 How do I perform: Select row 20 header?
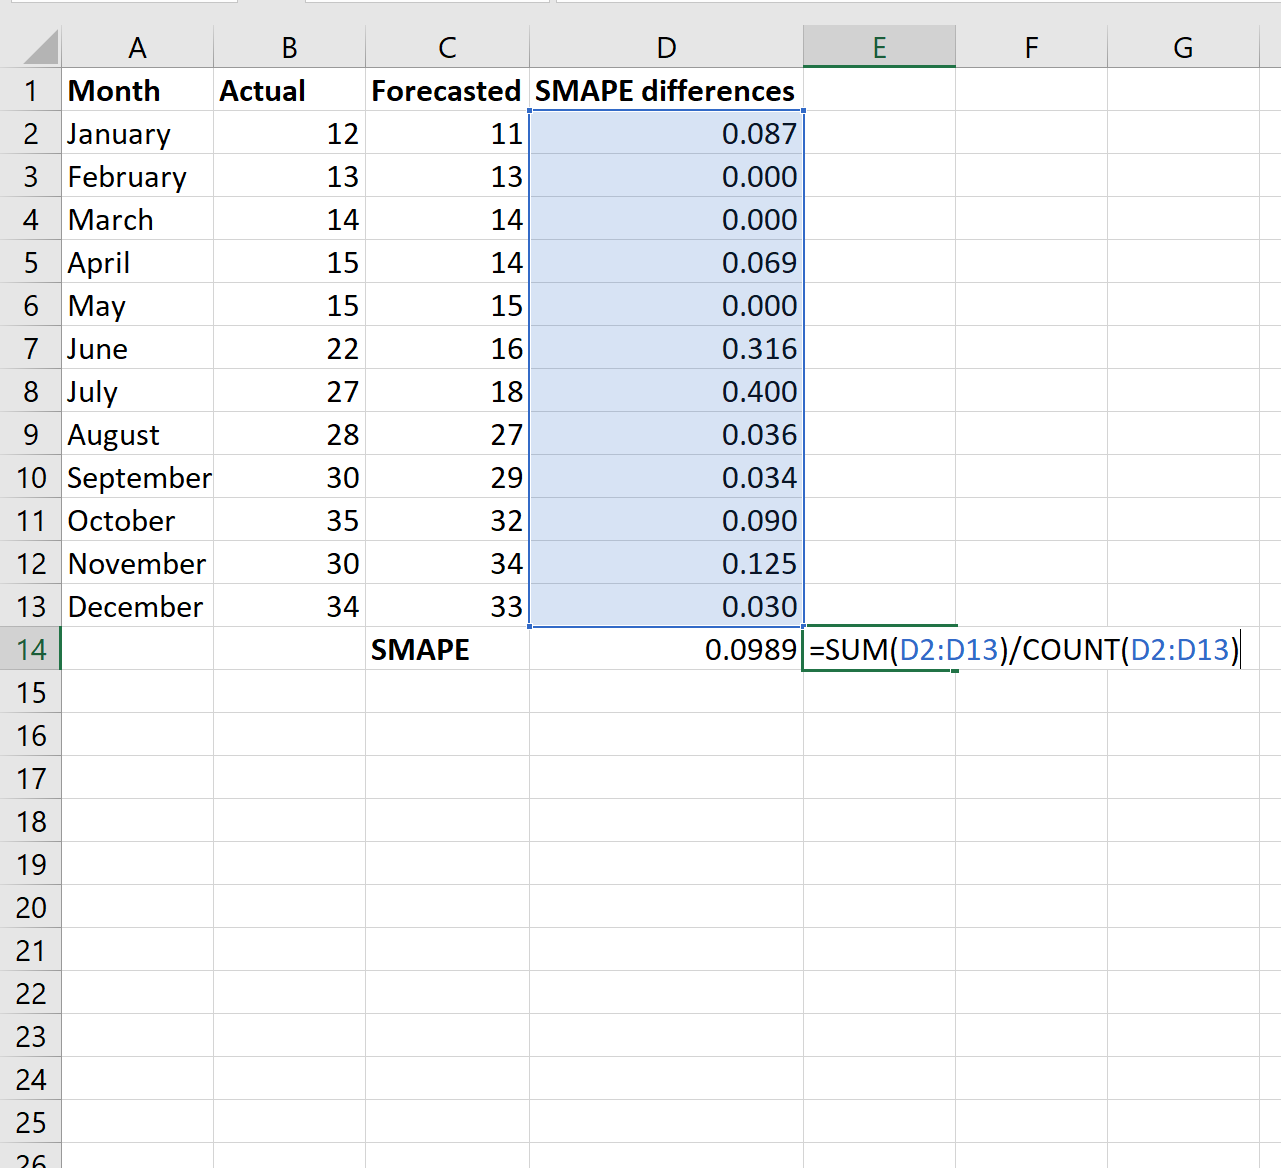coord(31,906)
